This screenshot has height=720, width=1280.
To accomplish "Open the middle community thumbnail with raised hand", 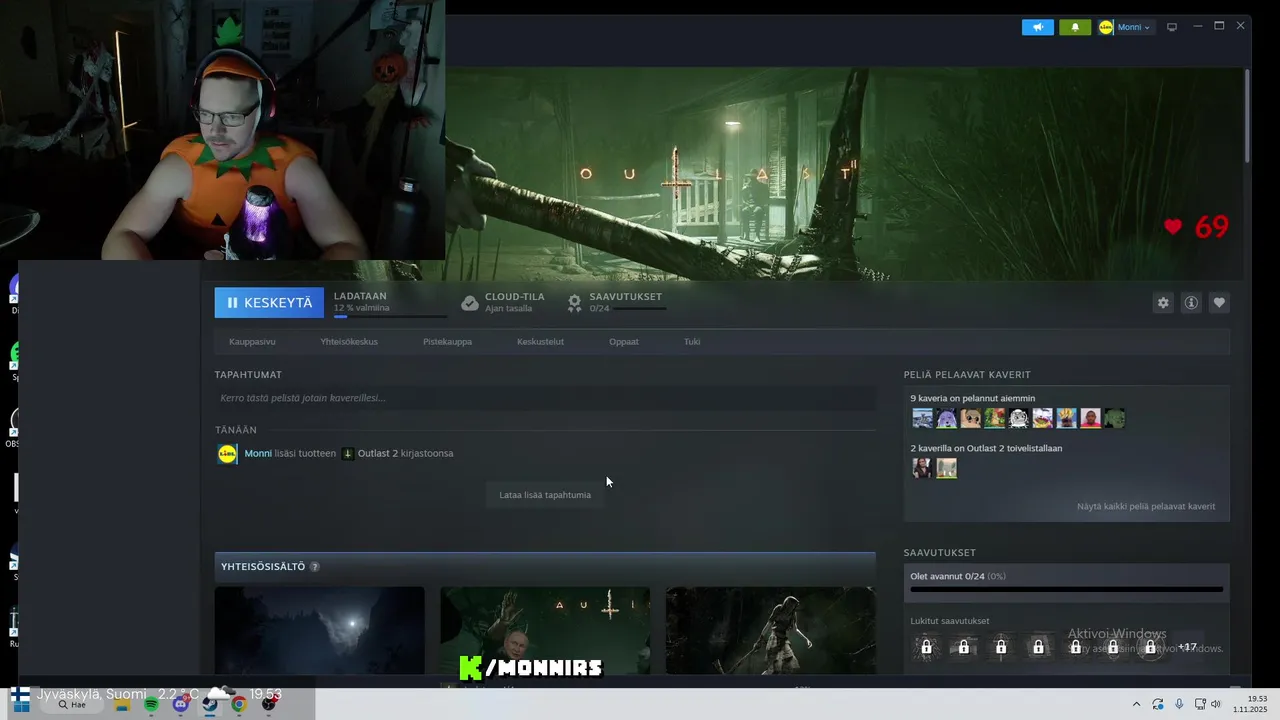I will (x=545, y=631).
